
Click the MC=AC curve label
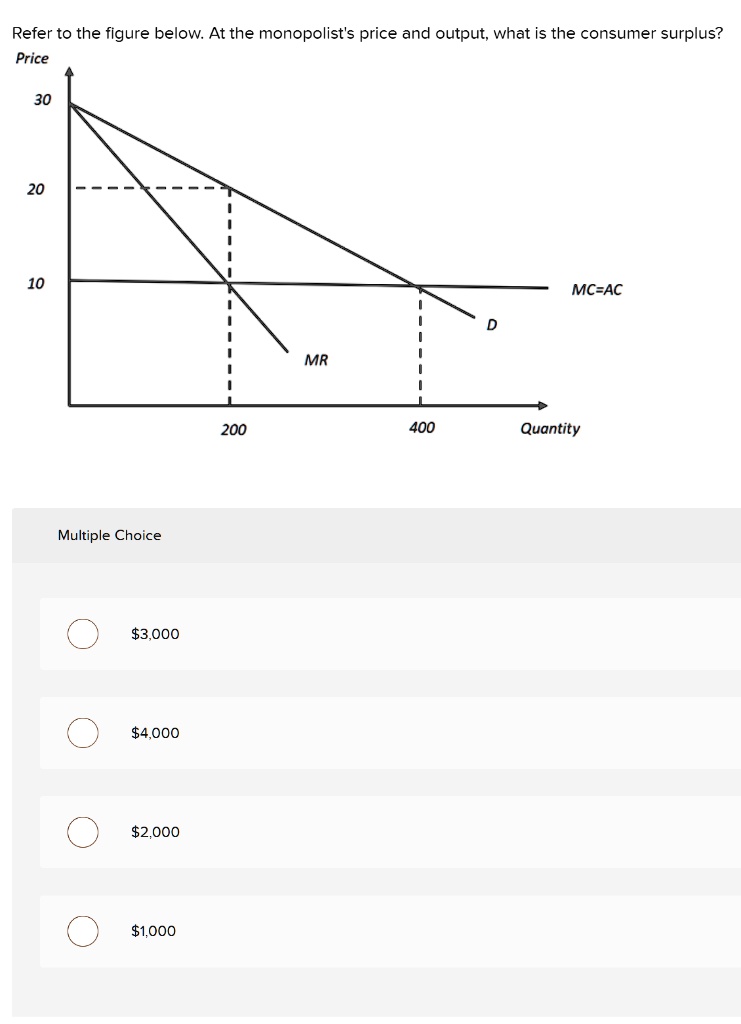597,290
